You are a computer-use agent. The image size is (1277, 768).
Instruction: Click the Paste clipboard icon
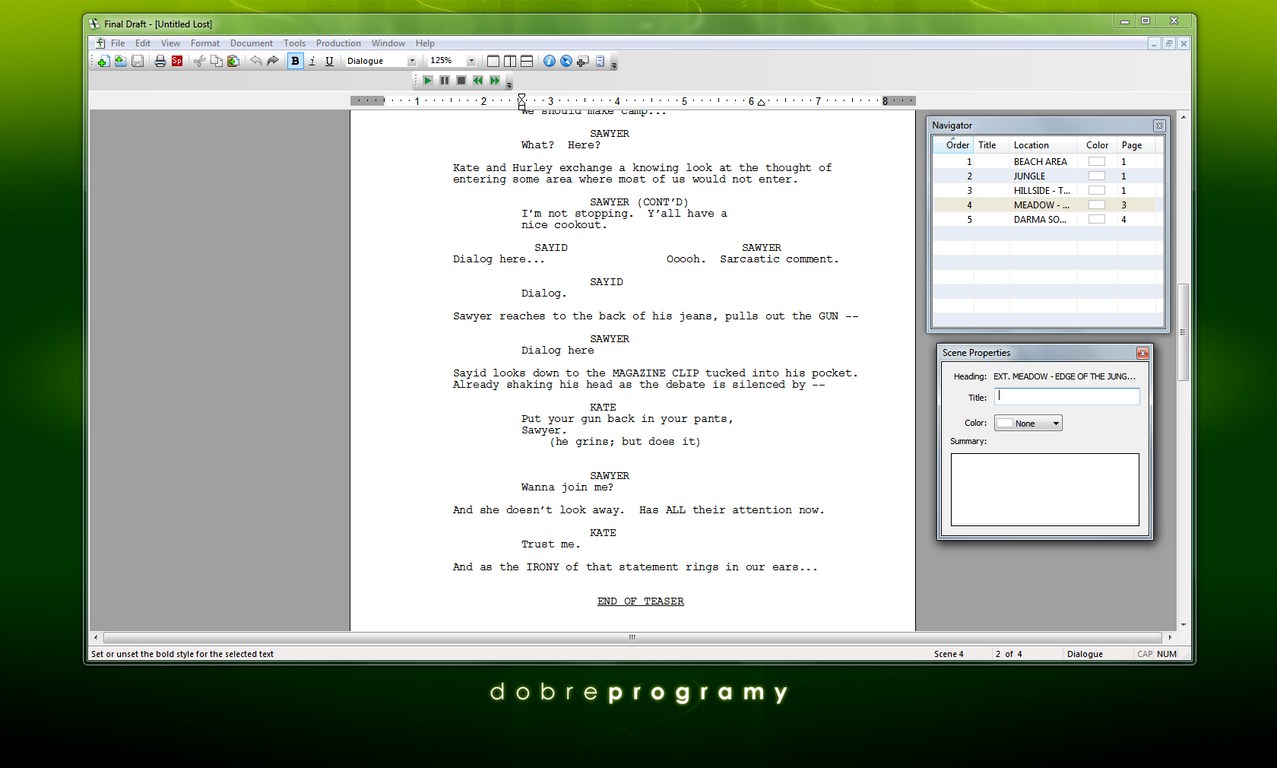(233, 61)
